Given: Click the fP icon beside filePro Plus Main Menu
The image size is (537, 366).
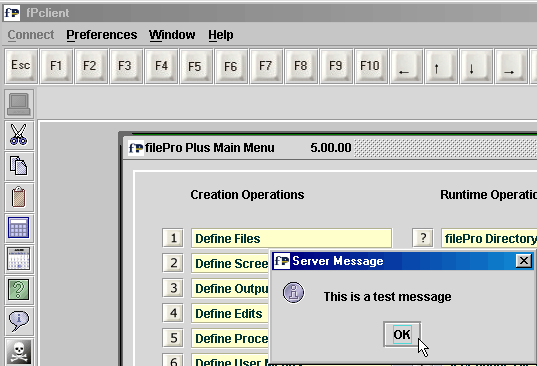Looking at the screenshot, I should click(136, 148).
